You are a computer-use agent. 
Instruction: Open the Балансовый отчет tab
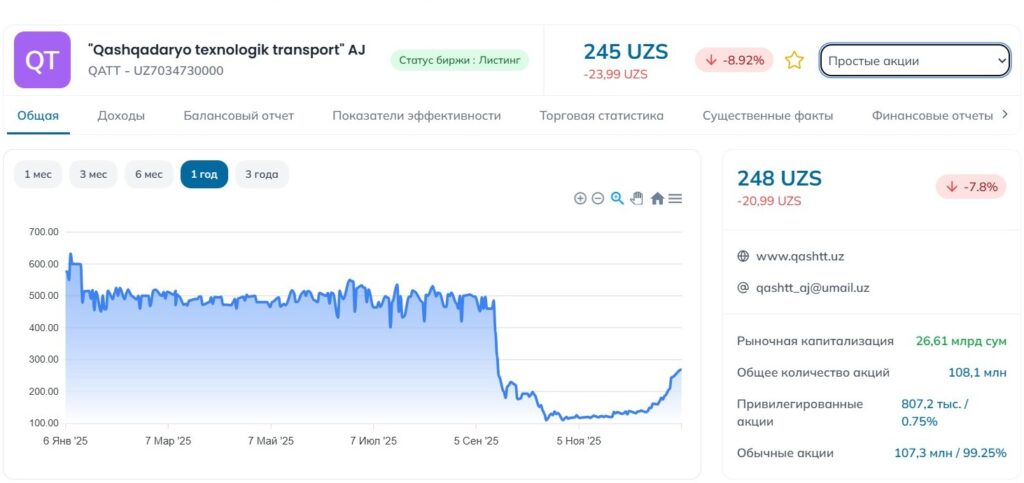(238, 115)
